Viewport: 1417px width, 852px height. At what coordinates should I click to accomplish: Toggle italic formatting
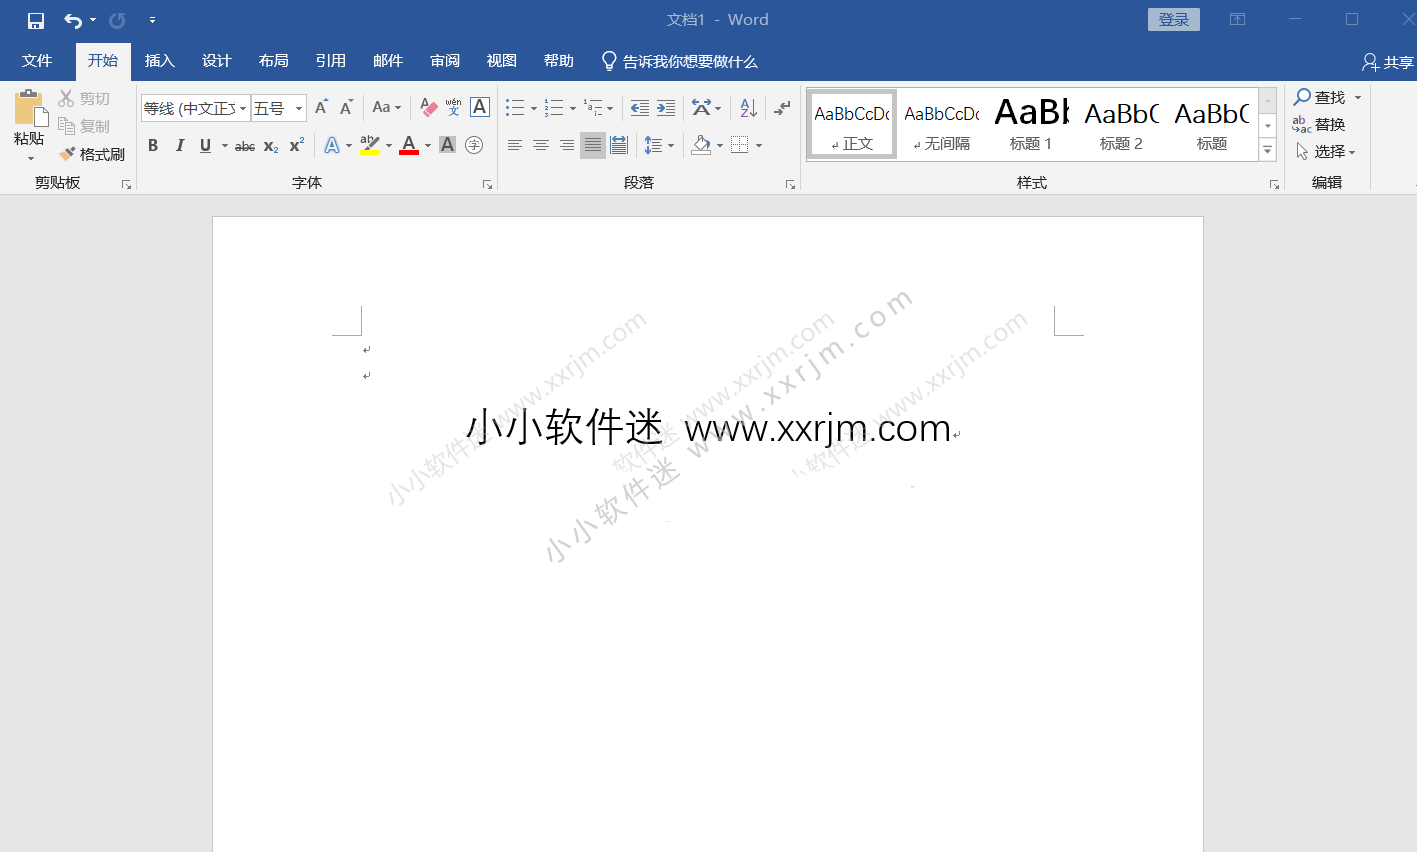click(180, 146)
